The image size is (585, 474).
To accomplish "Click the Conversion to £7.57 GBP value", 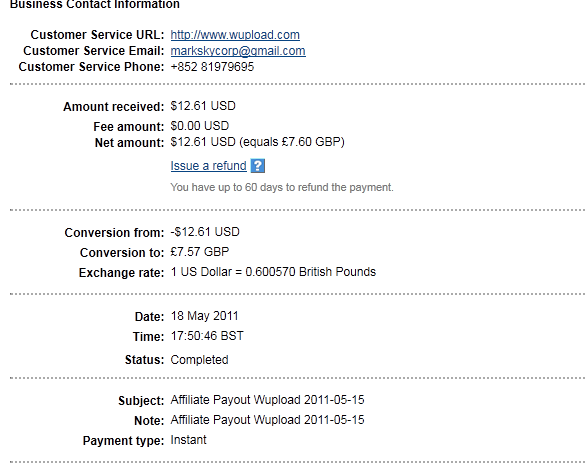I will tap(200, 252).
